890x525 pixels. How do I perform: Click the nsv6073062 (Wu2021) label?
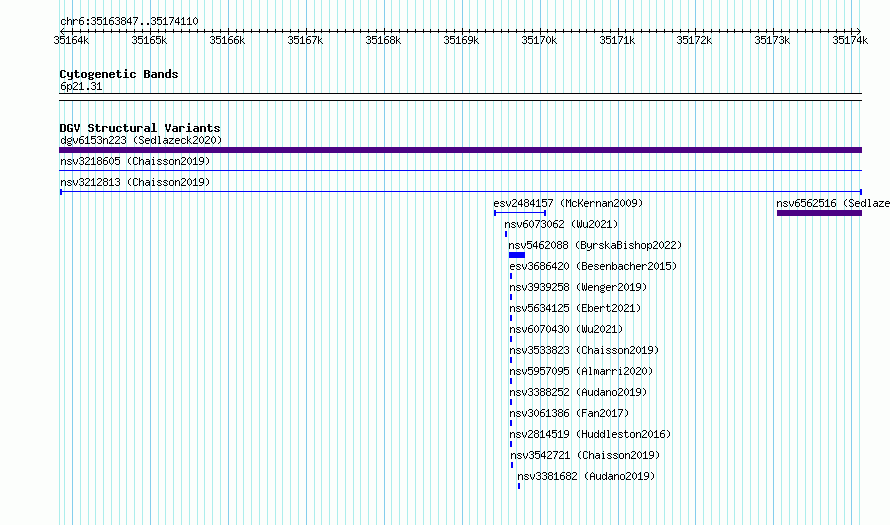pos(561,224)
